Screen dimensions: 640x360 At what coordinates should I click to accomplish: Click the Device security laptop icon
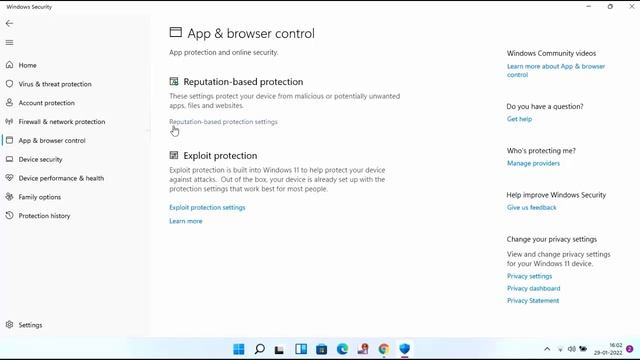pos(9,159)
